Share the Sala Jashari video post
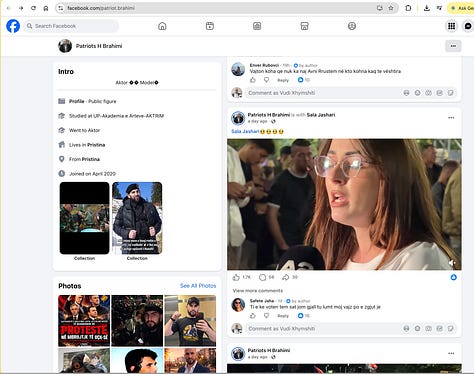Viewport: 474px width, 374px height. point(286,277)
